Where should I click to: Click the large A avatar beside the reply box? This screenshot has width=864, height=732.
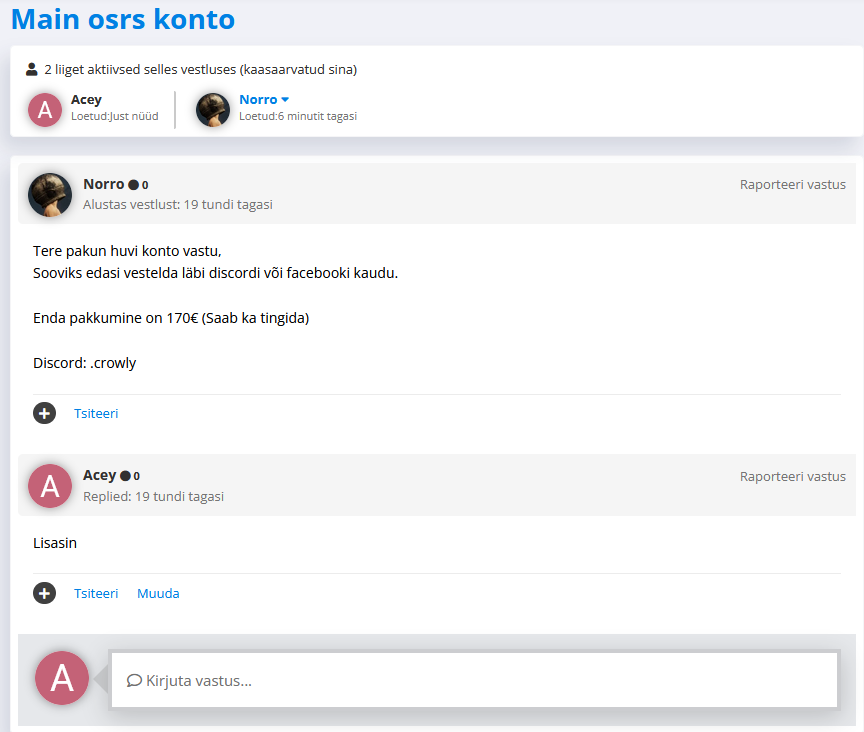point(62,678)
